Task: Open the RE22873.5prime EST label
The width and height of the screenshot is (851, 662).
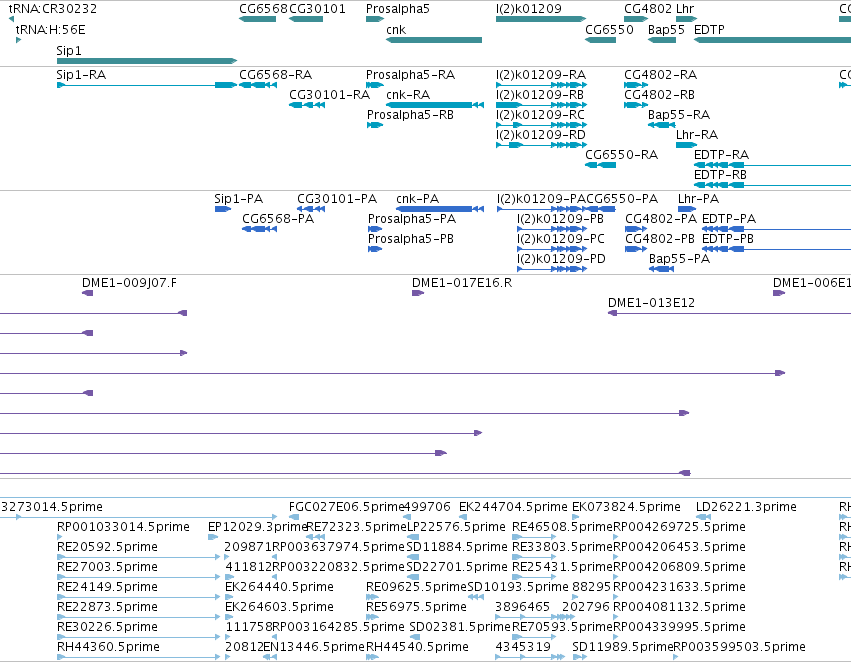Action: 107,607
